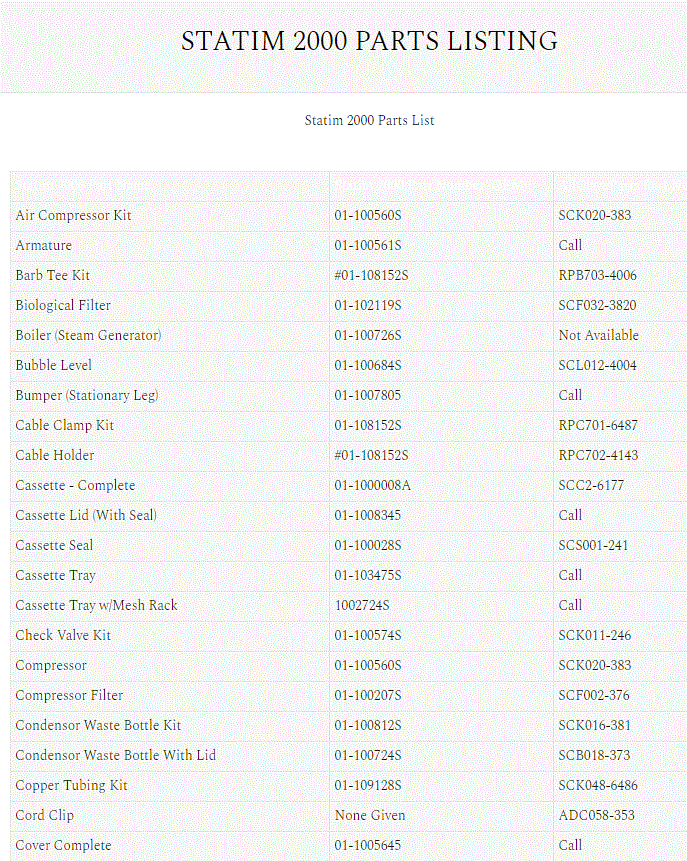Click Call in the Bumper row

click(x=570, y=395)
